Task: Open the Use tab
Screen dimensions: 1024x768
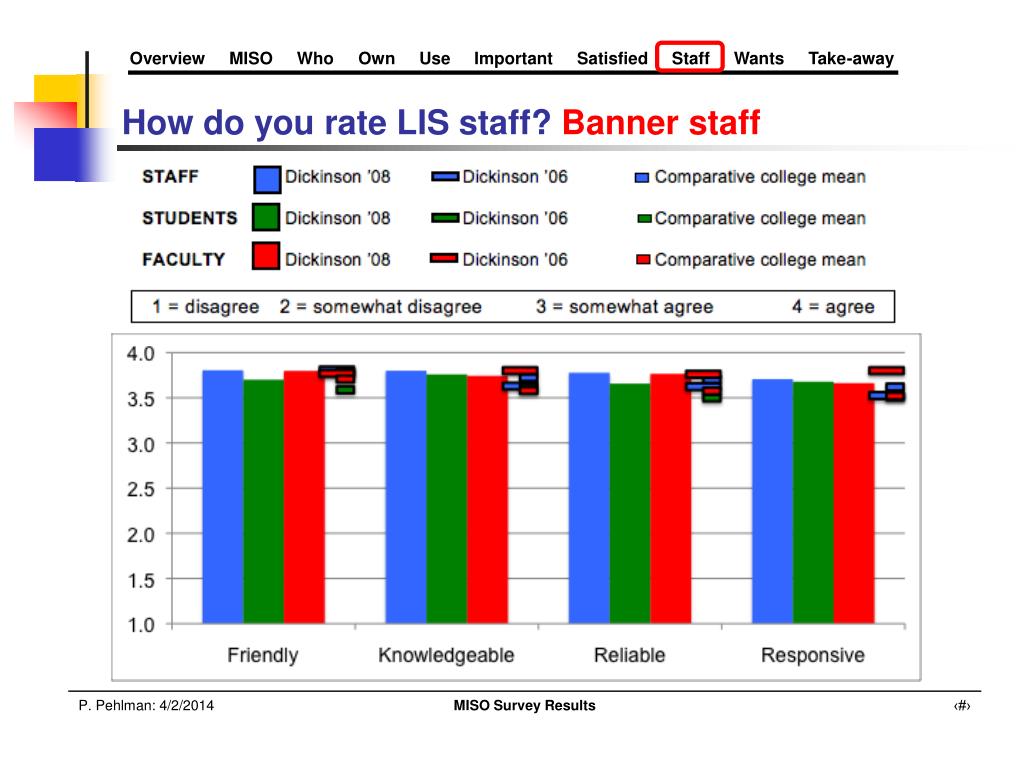Action: 435,59
